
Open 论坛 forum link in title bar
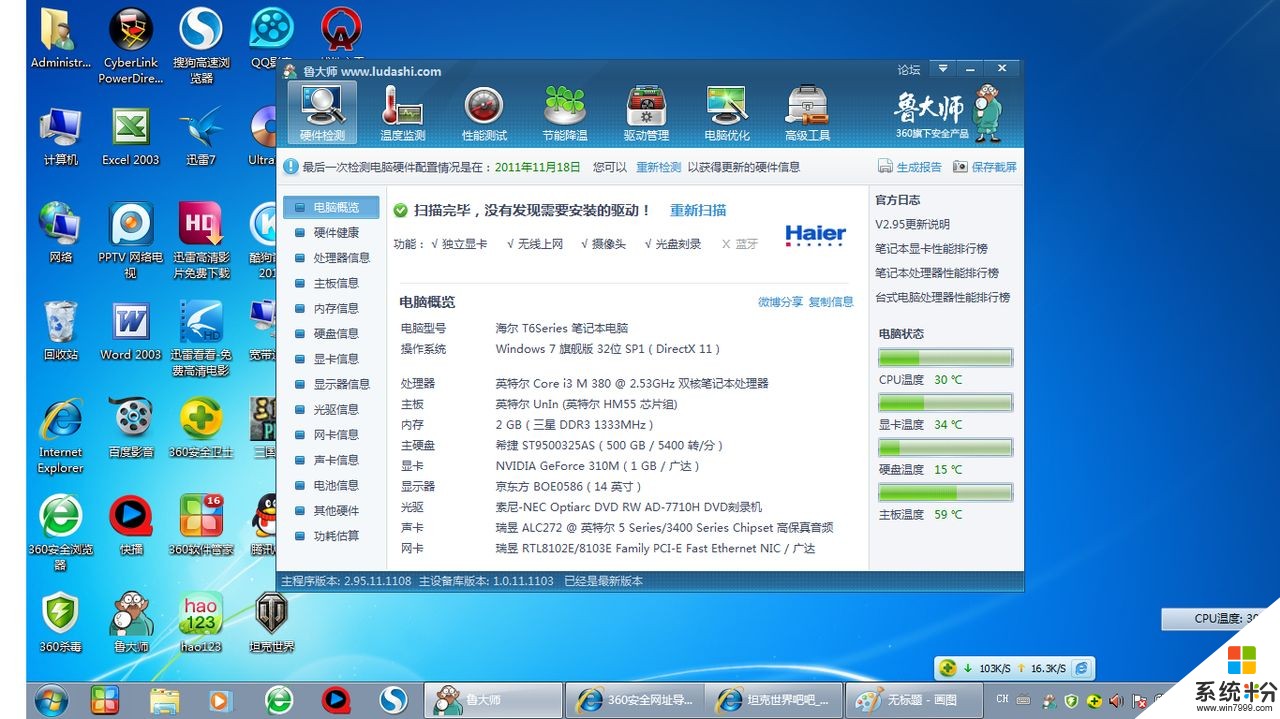tap(908, 70)
